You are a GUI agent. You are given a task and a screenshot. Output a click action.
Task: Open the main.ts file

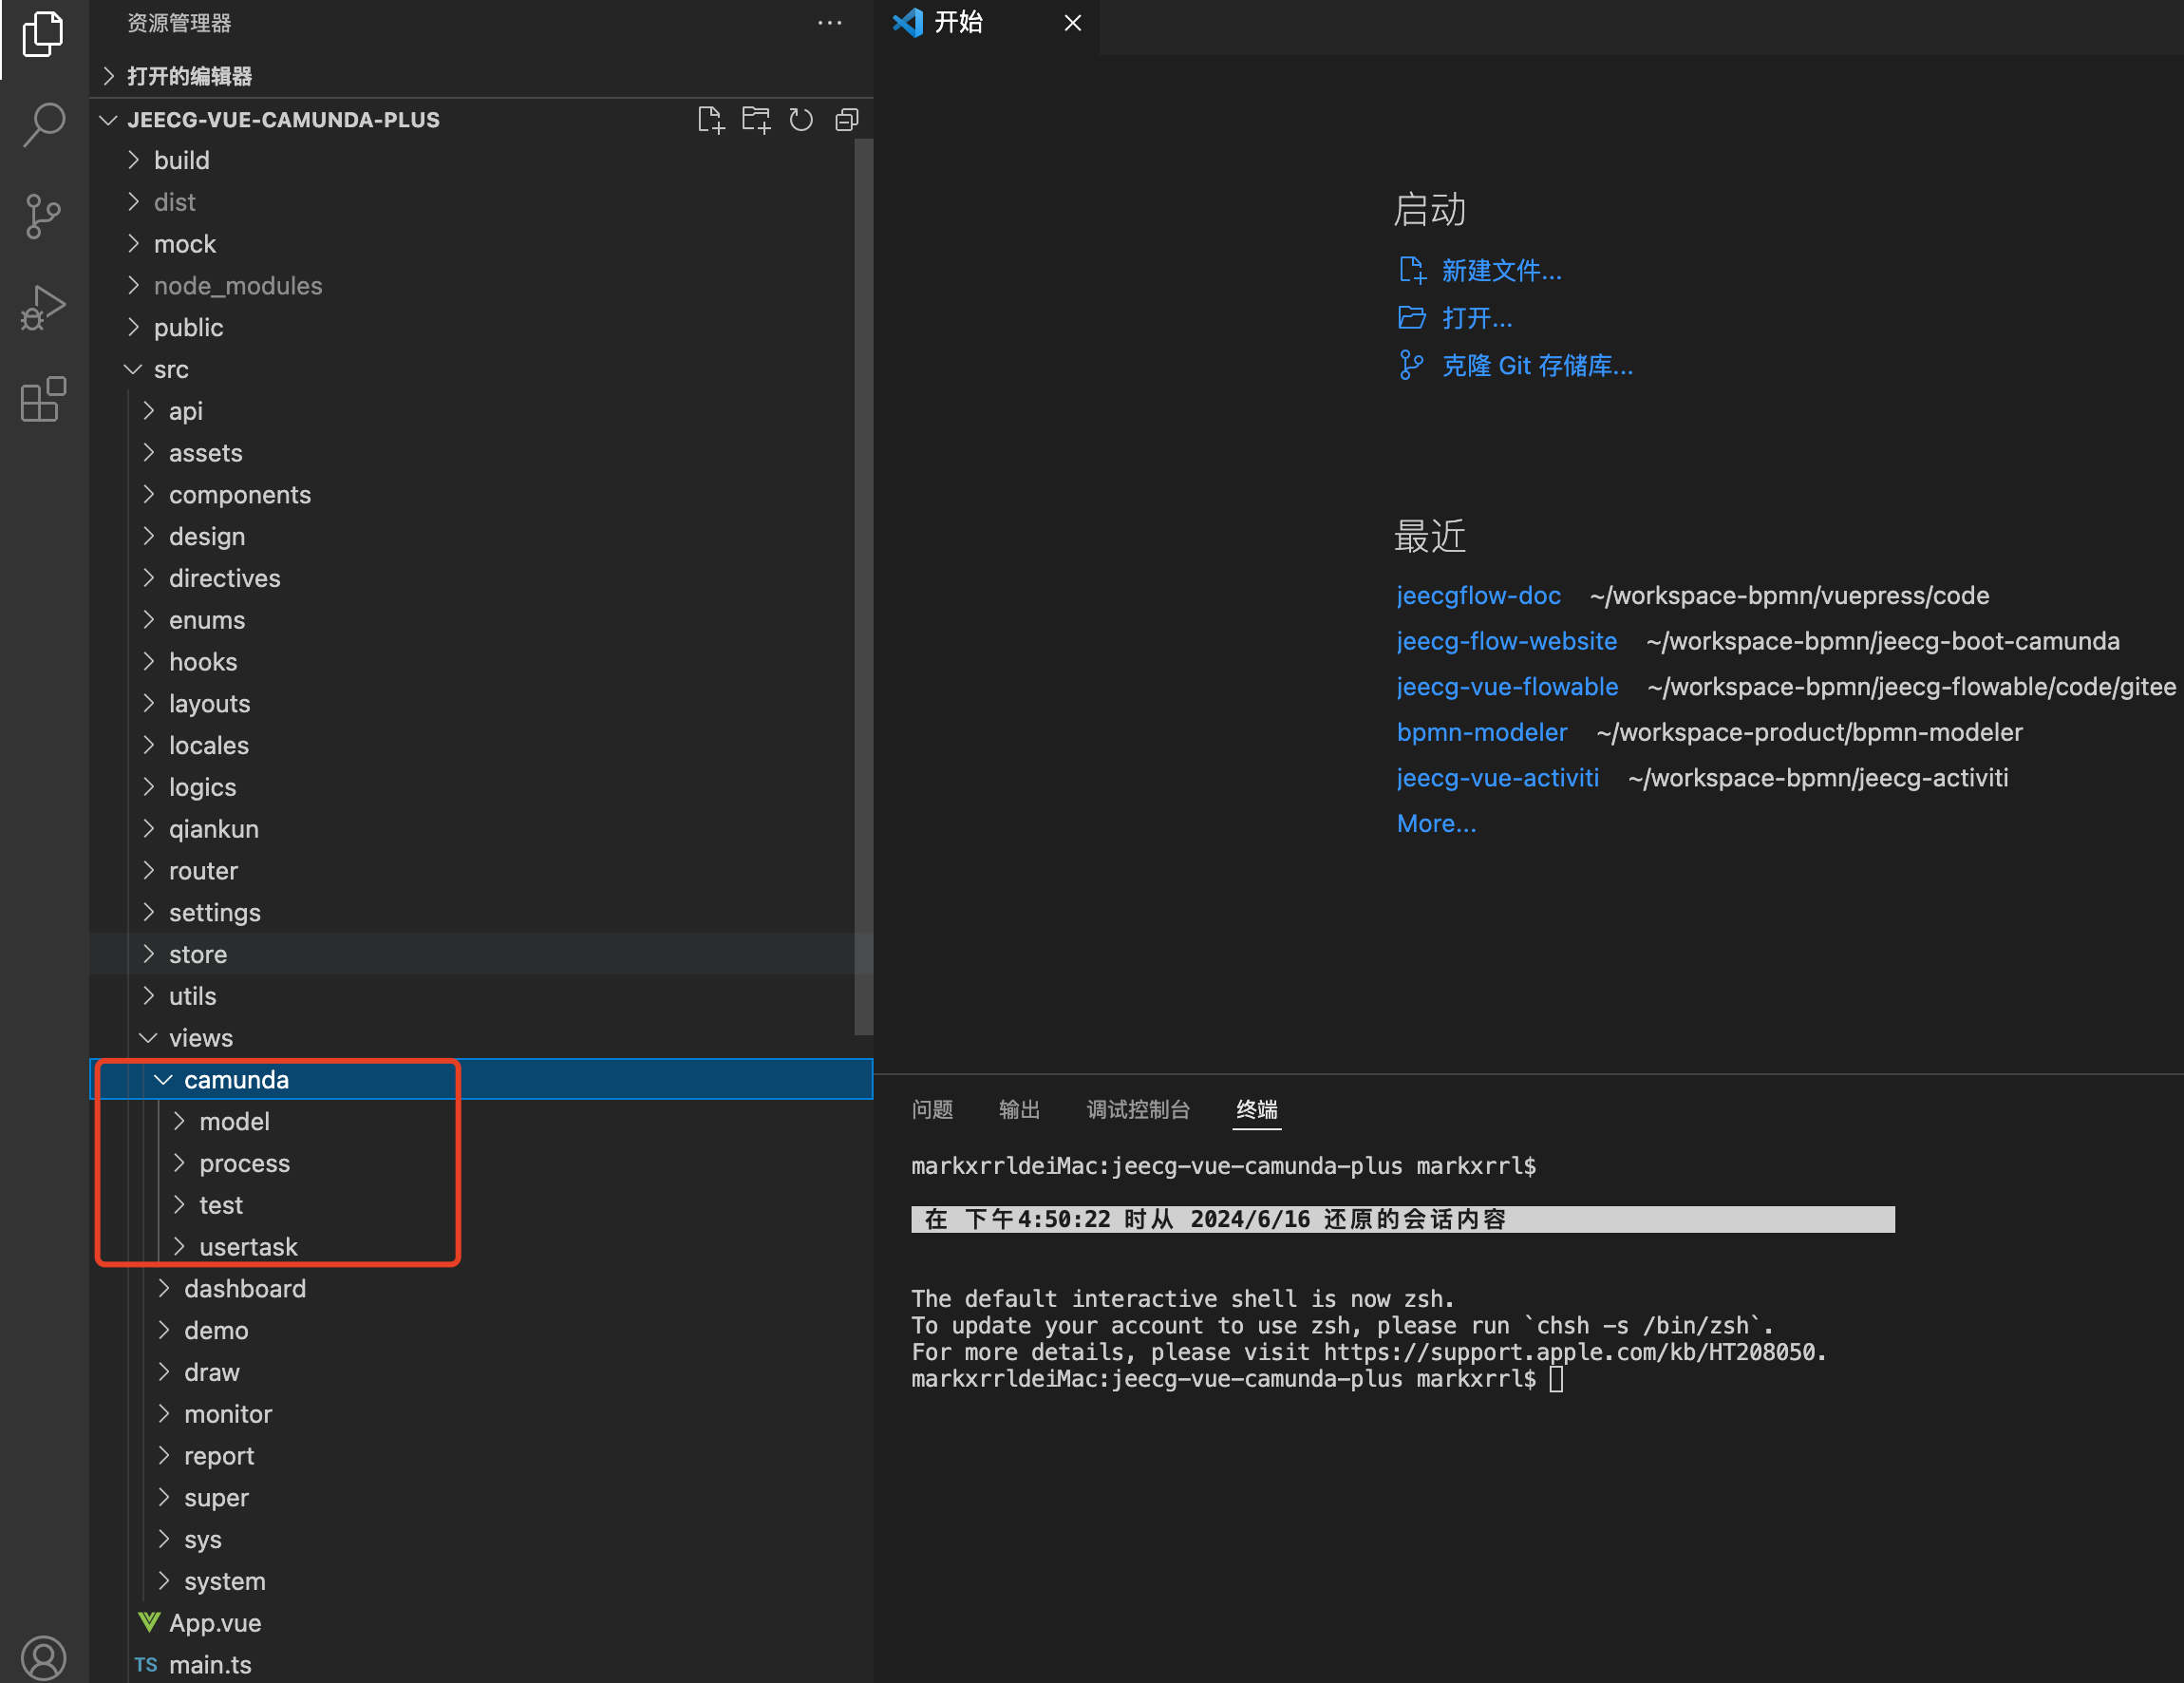pos(481,1665)
